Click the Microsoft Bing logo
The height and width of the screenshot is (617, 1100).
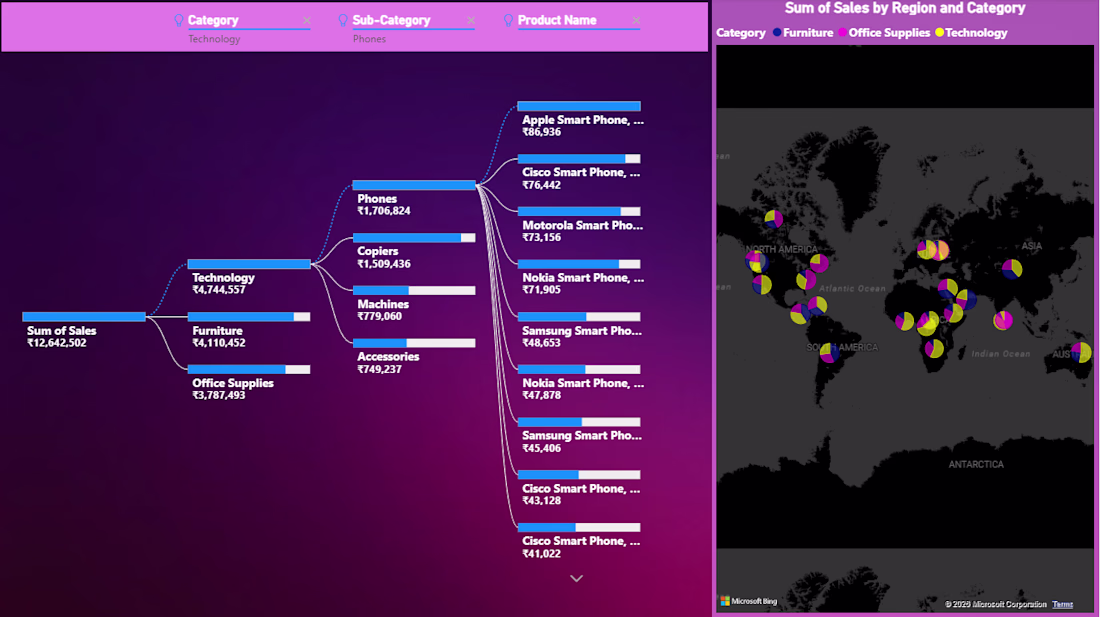tap(749, 602)
